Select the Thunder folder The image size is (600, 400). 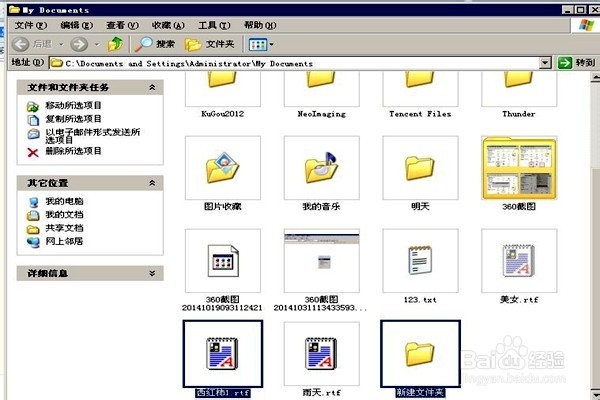point(519,94)
